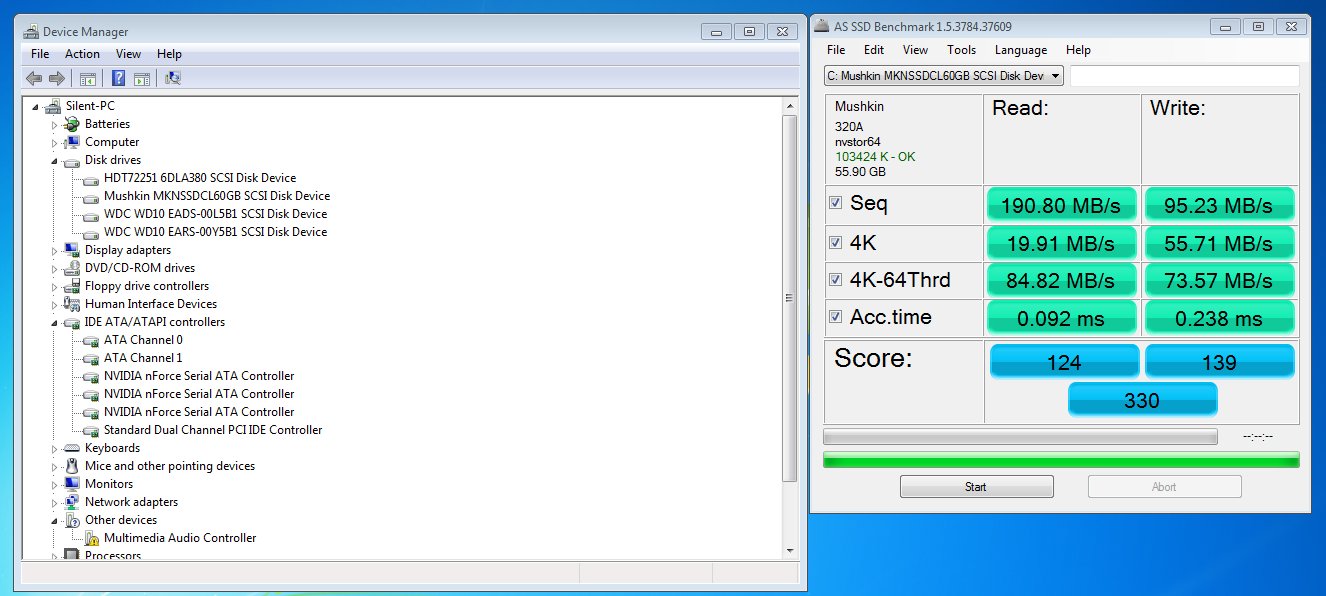Collapse the Disk drives node
1326x596 pixels.
(x=56, y=161)
